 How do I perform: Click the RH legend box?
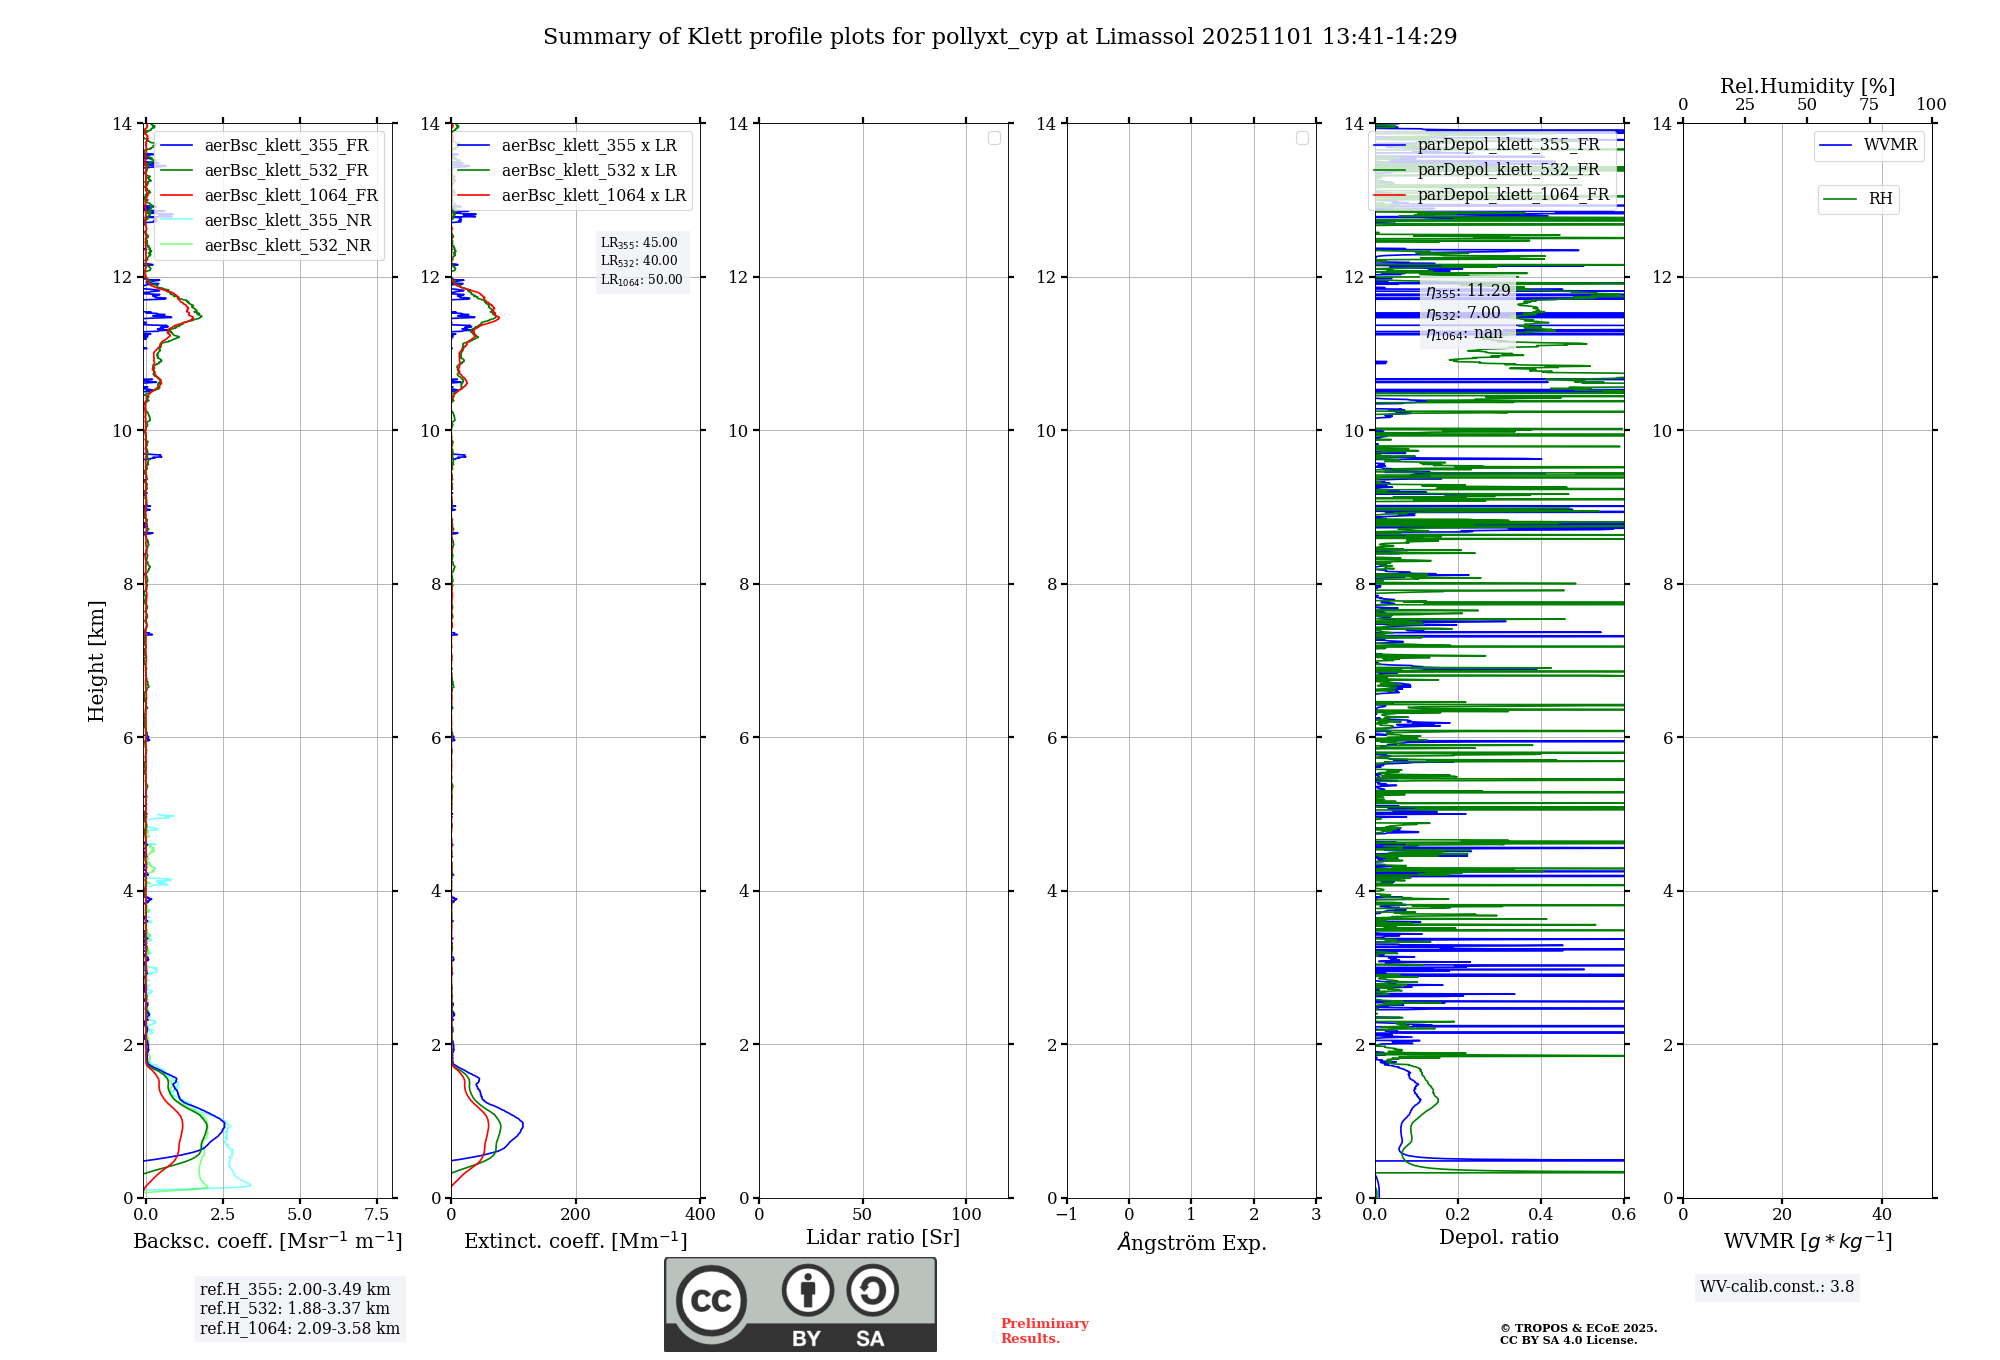click(x=1858, y=199)
